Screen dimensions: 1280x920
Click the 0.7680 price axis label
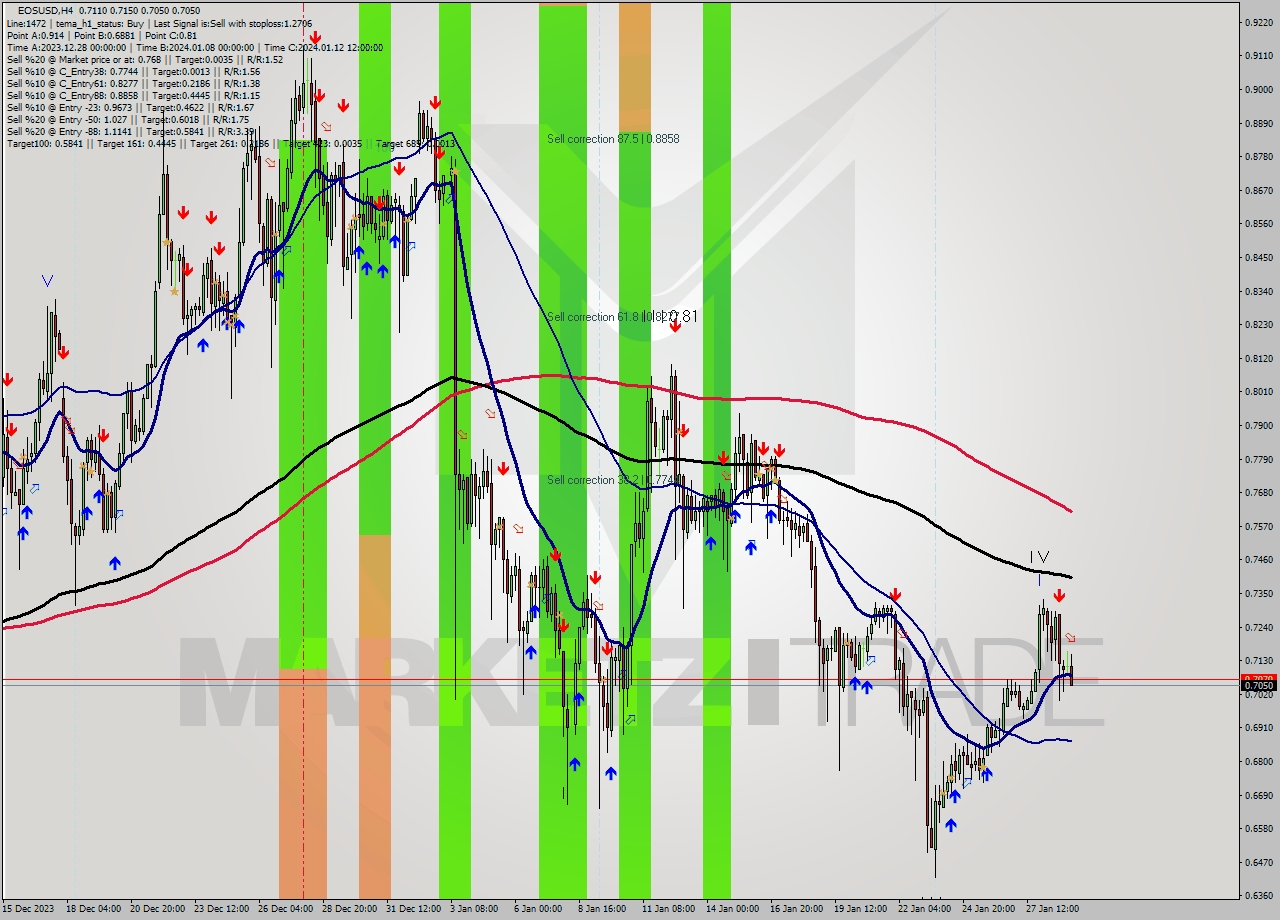click(1257, 492)
